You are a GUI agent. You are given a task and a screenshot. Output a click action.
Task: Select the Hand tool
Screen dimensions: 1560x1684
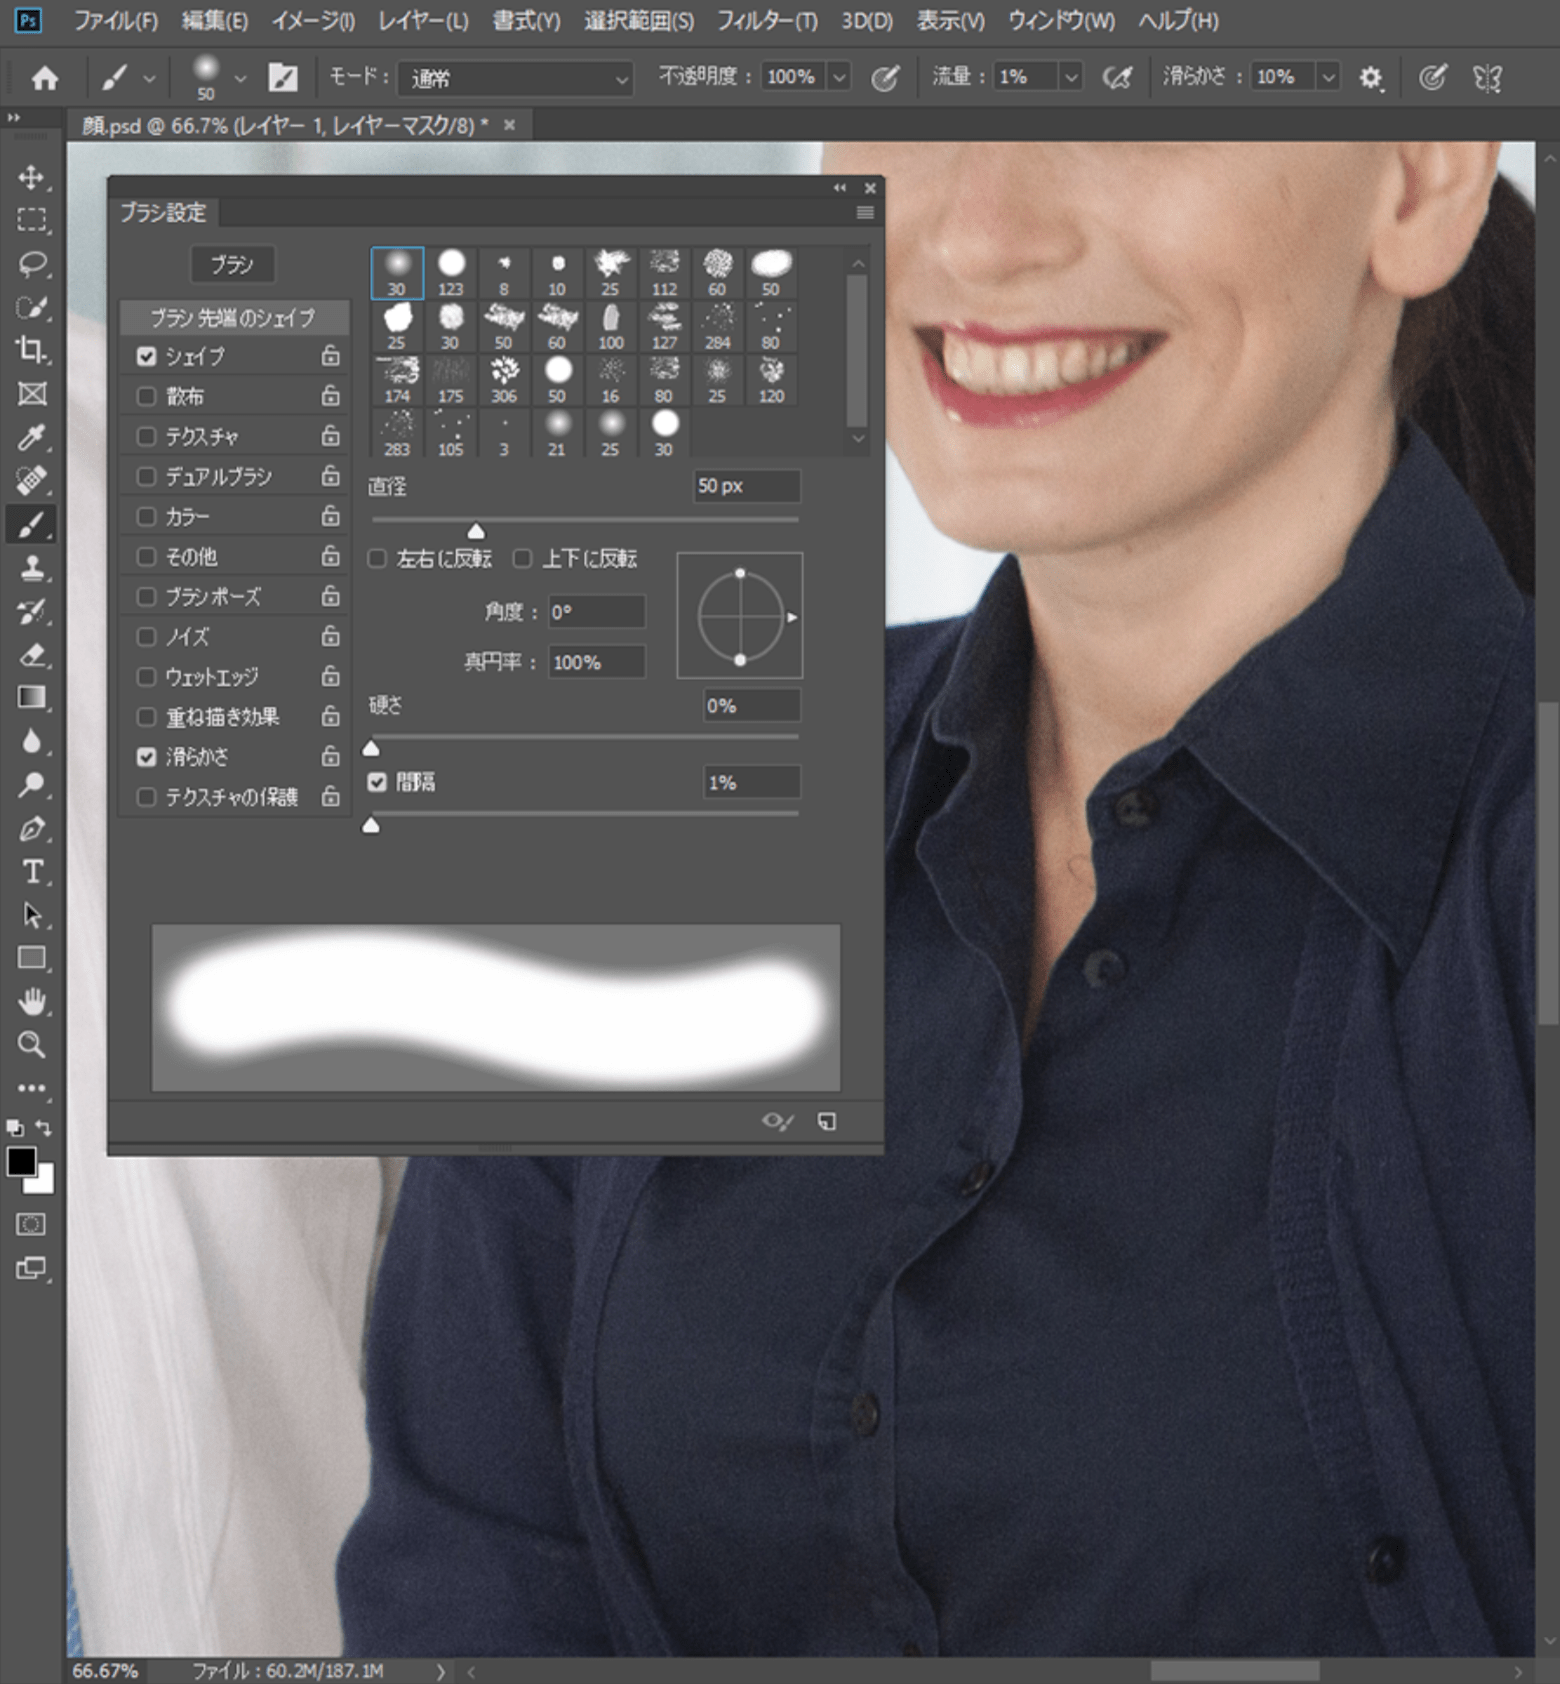(31, 1001)
